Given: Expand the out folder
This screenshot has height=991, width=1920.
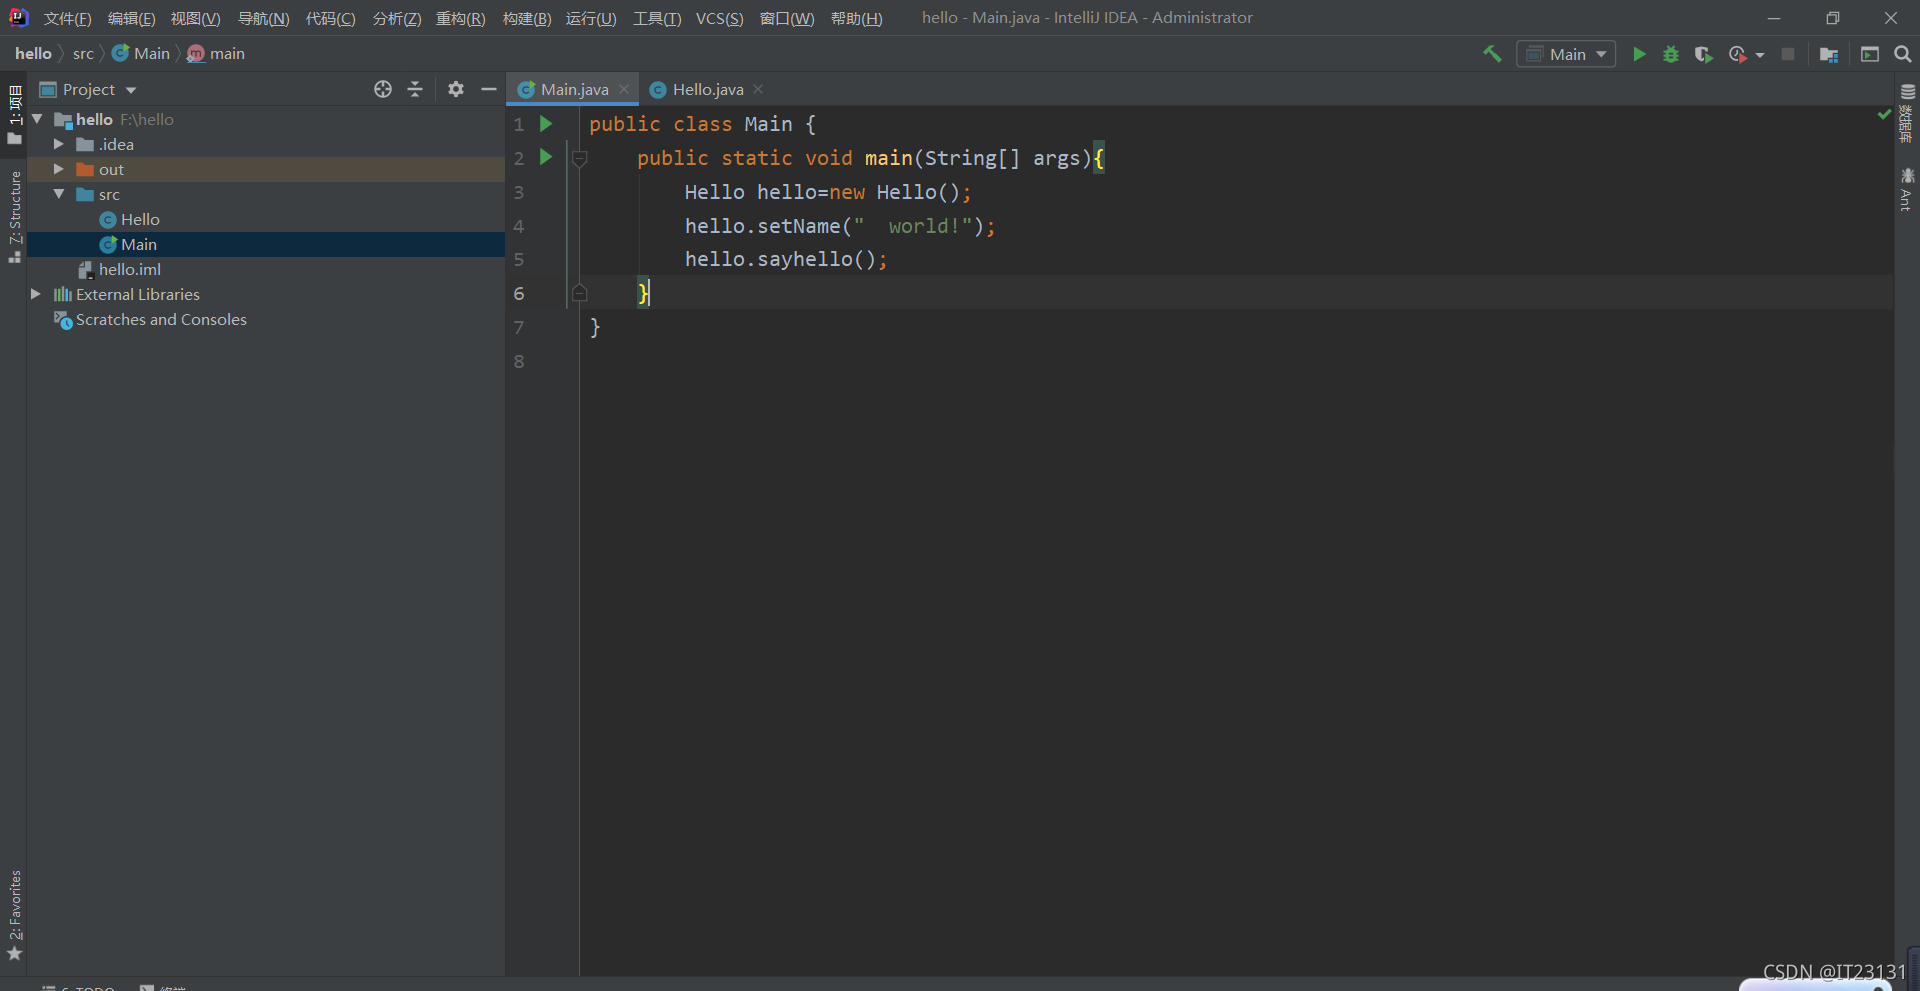Looking at the screenshot, I should click(x=59, y=169).
